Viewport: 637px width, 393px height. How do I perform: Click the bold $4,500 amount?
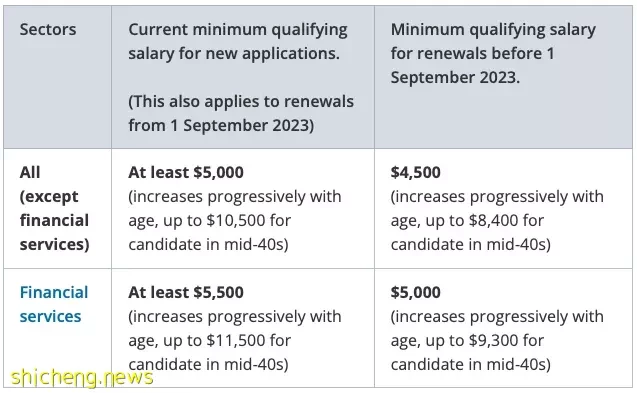coord(415,172)
